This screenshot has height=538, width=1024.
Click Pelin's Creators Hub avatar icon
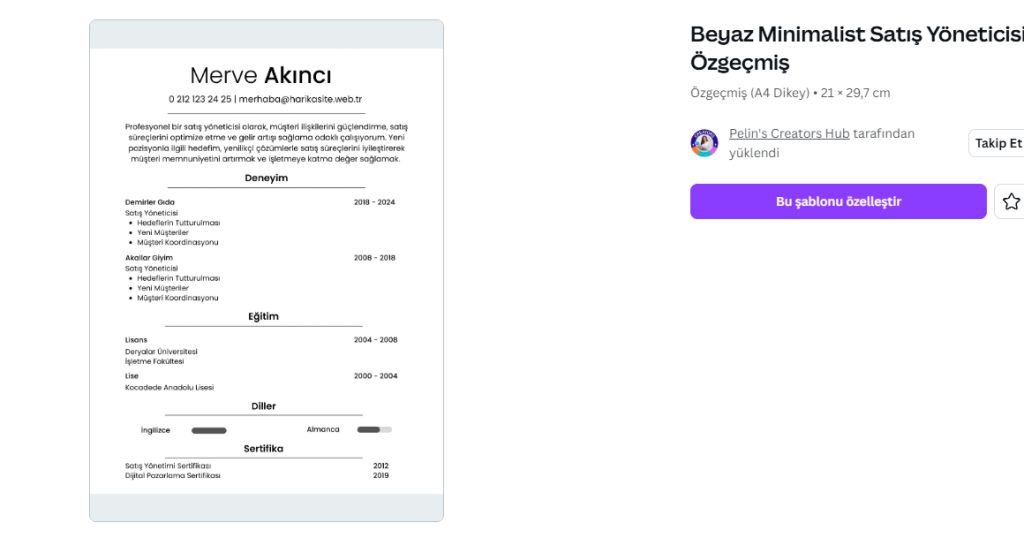(704, 143)
